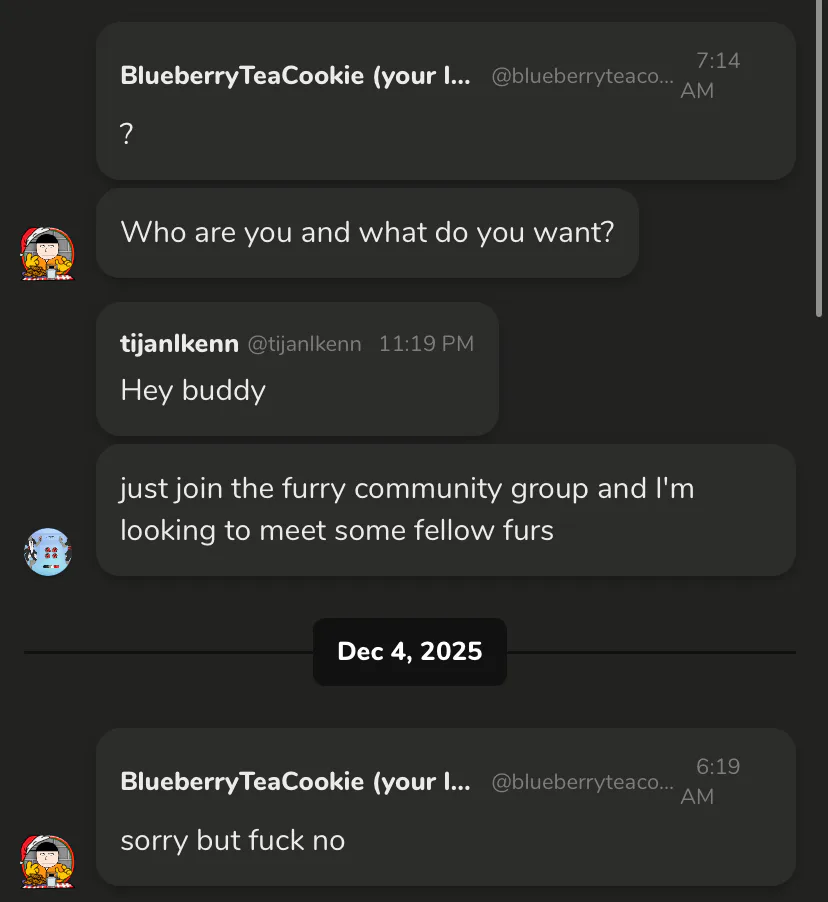This screenshot has width=828, height=902.
Task: Click the chat scrollbar thumb
Action: [820, 160]
